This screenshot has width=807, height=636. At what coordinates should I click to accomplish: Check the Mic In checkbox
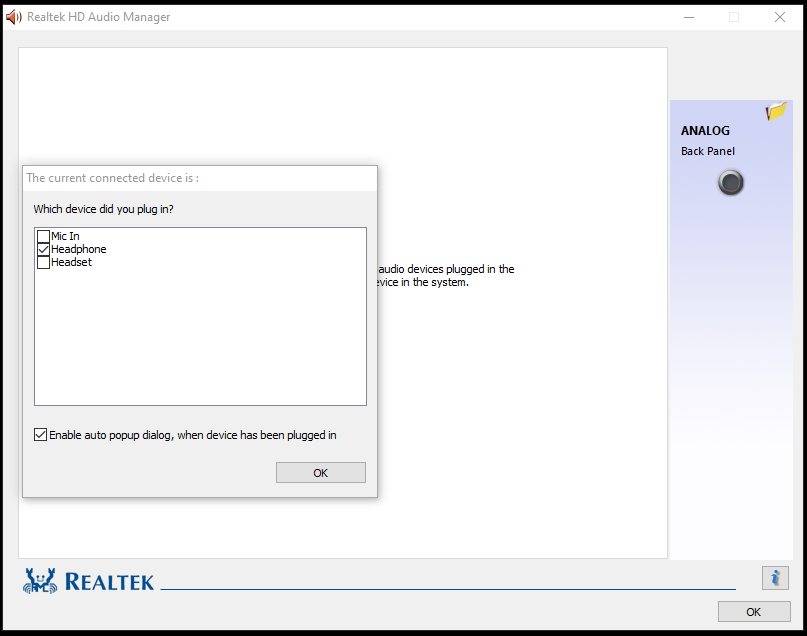44,236
